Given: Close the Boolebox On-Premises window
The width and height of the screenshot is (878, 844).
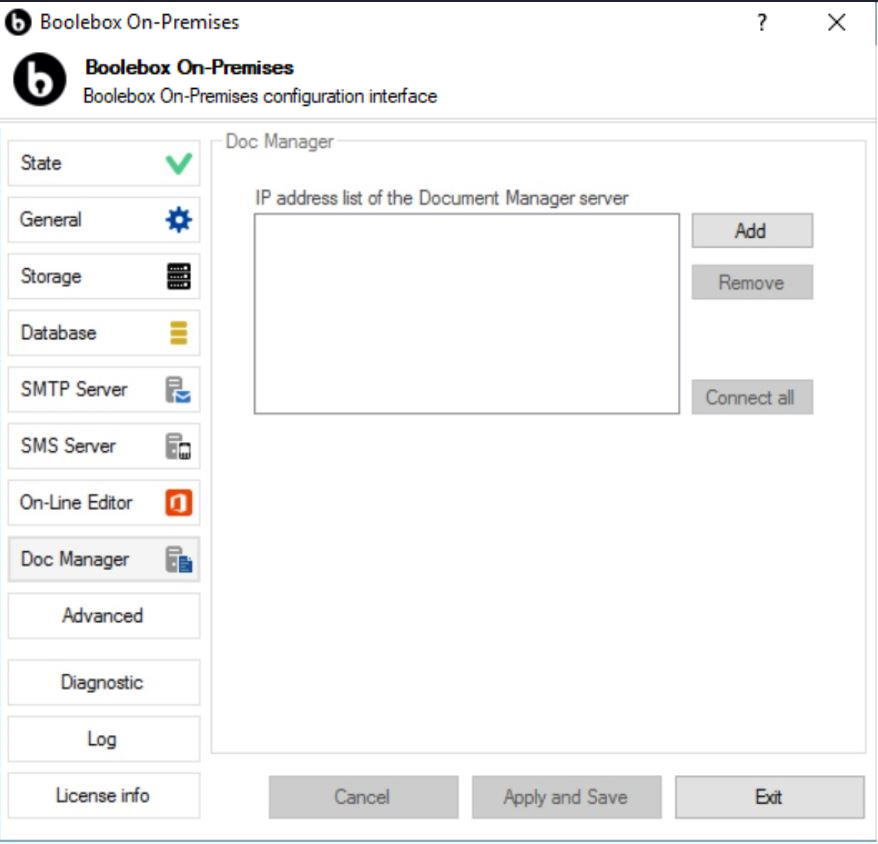Looking at the screenshot, I should click(x=837, y=22).
